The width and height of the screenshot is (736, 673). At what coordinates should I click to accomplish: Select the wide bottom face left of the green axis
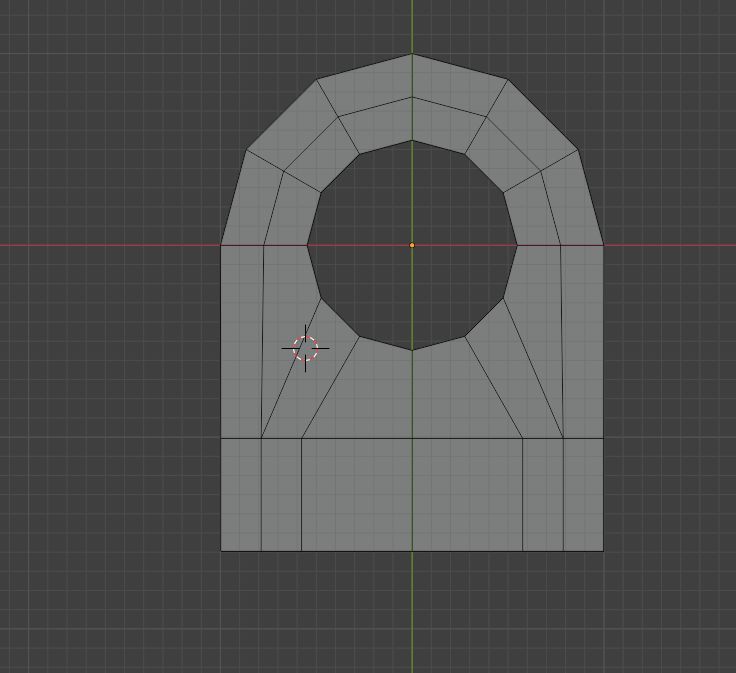(356, 494)
